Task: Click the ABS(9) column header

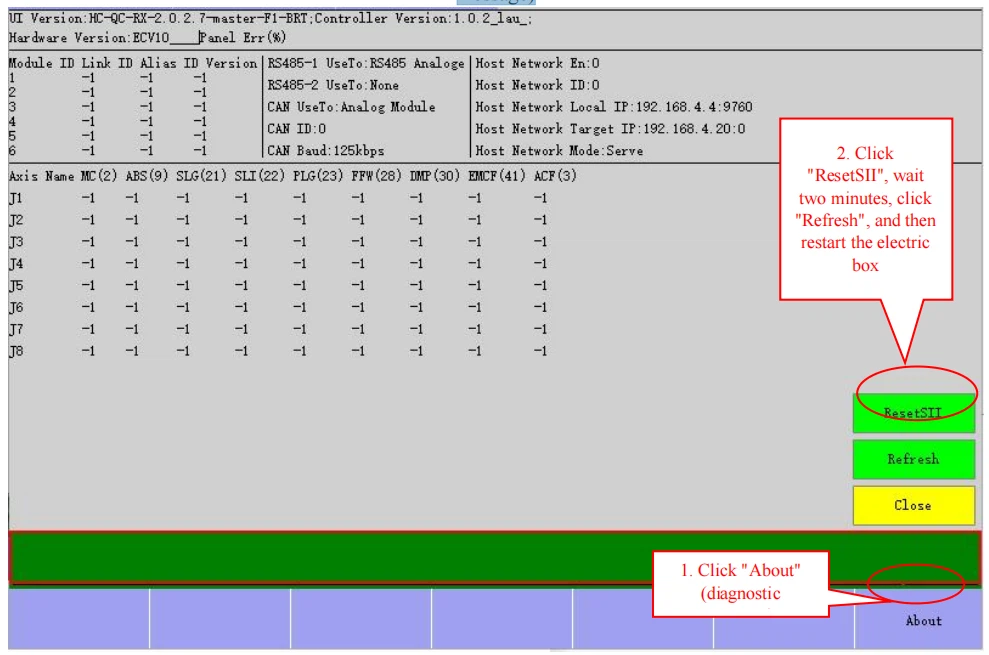Action: (145, 176)
